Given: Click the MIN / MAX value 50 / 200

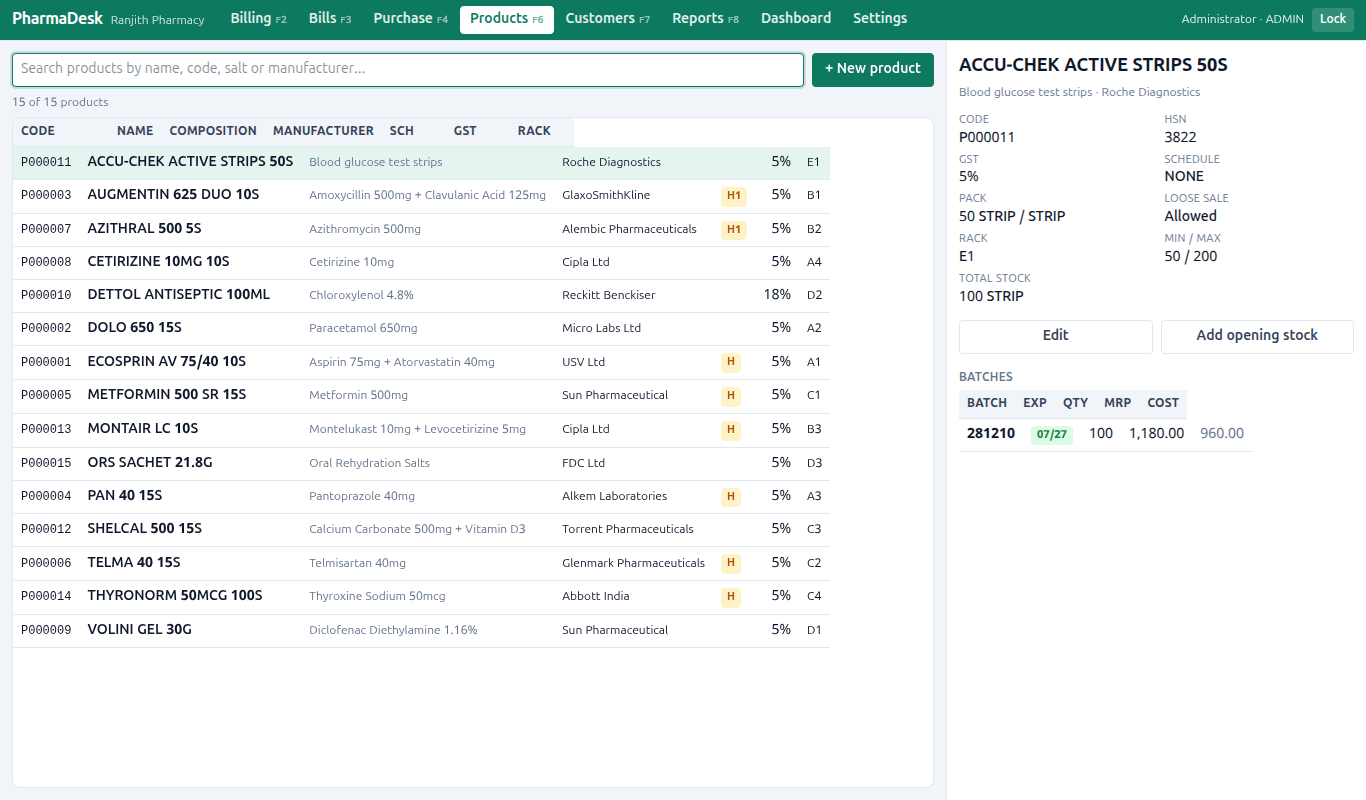Looking at the screenshot, I should click(1191, 256).
